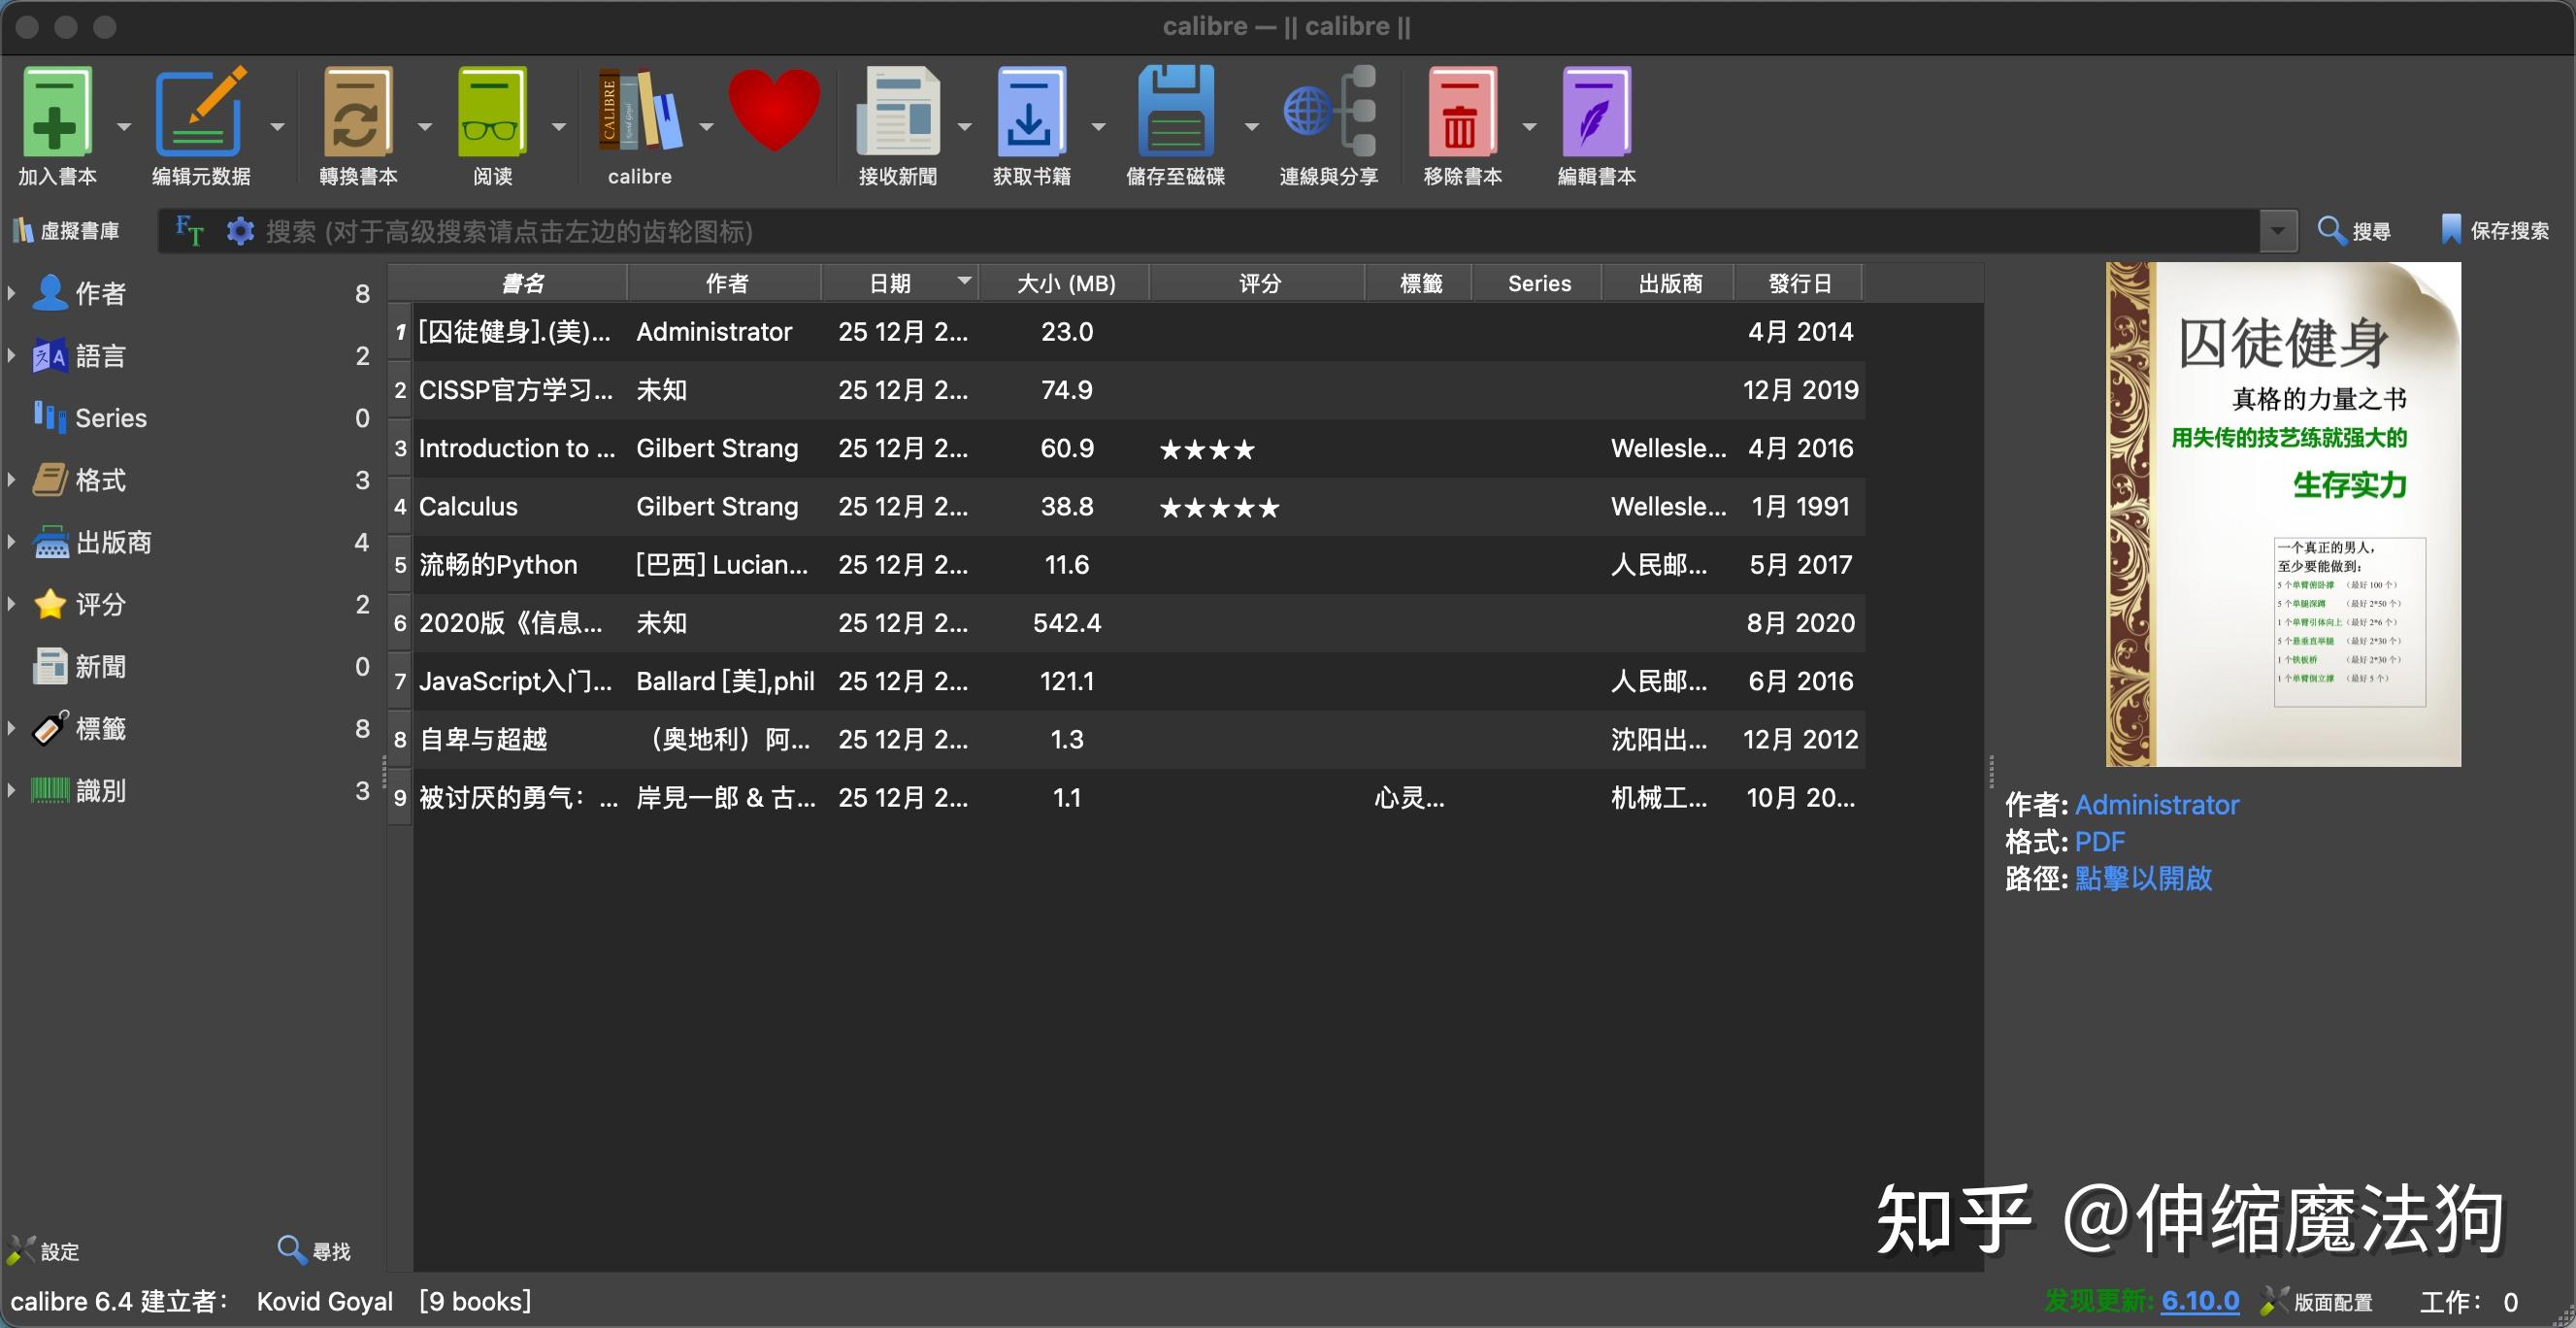The height and width of the screenshot is (1328, 2576).
Task: Click the 6.10.0 update link
Action: point(2199,1301)
